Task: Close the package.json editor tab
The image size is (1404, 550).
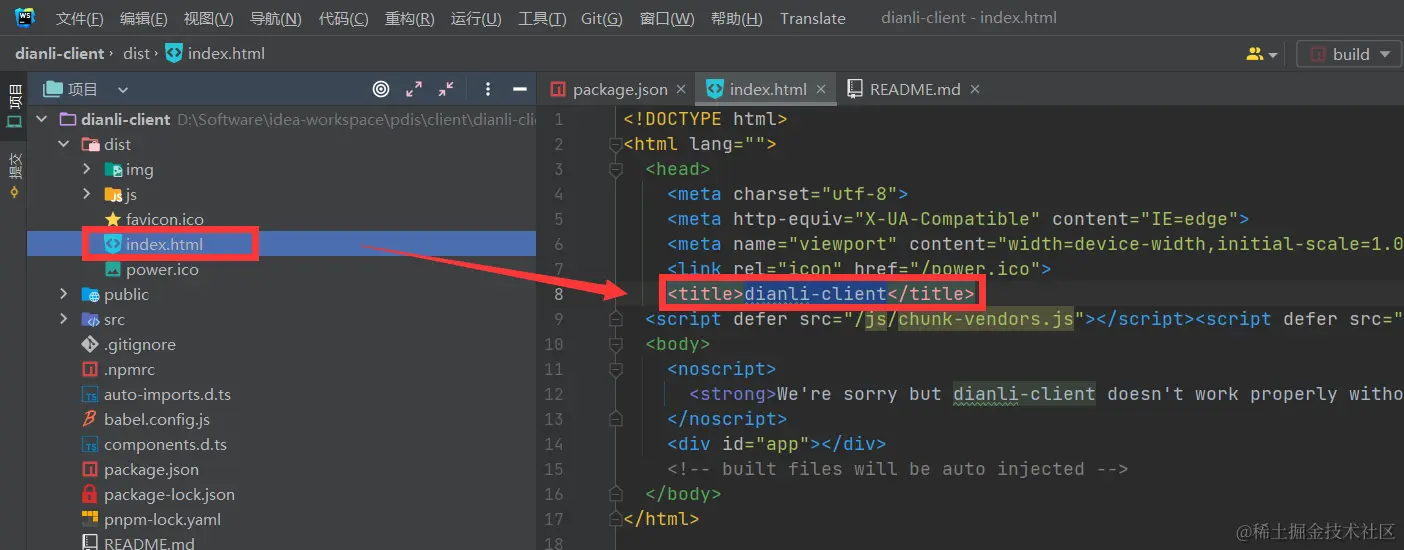Action: coord(681,89)
